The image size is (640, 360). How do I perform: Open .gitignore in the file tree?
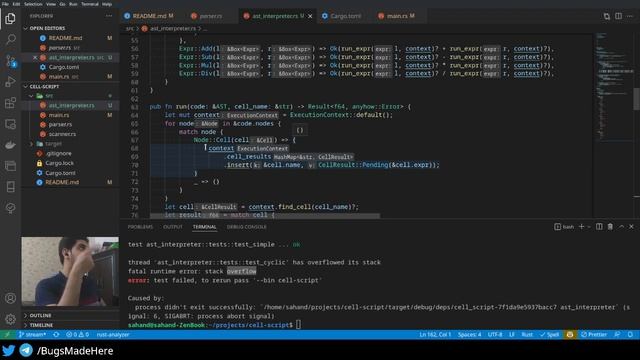[x=58, y=153]
